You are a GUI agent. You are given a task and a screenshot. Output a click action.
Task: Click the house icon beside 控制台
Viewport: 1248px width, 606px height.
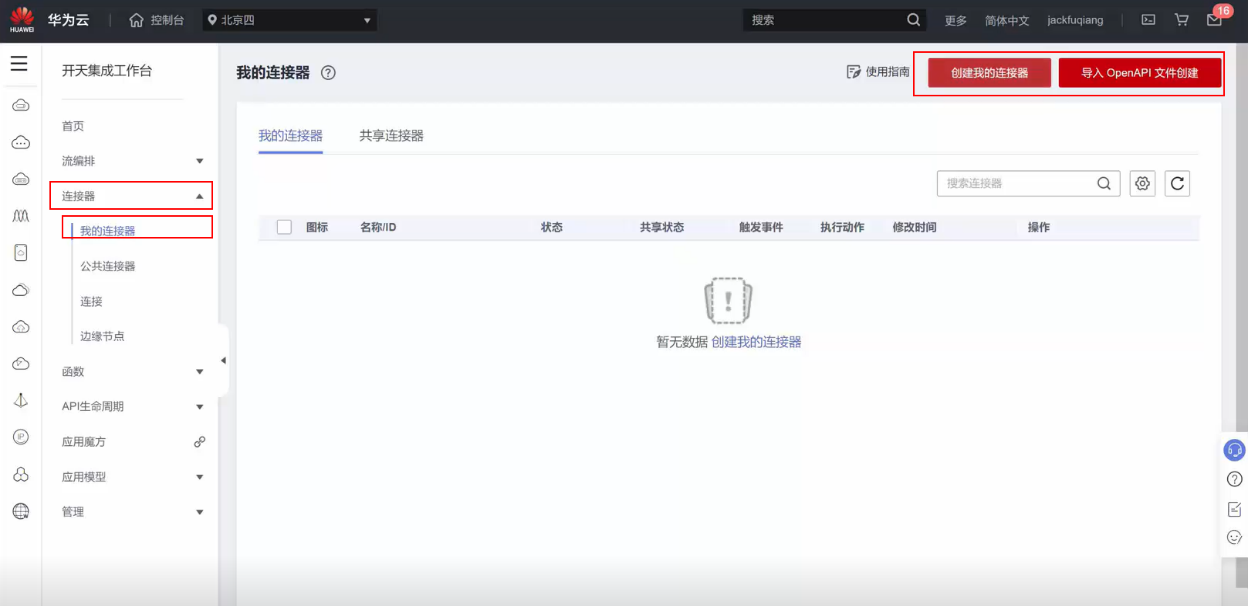(137, 20)
